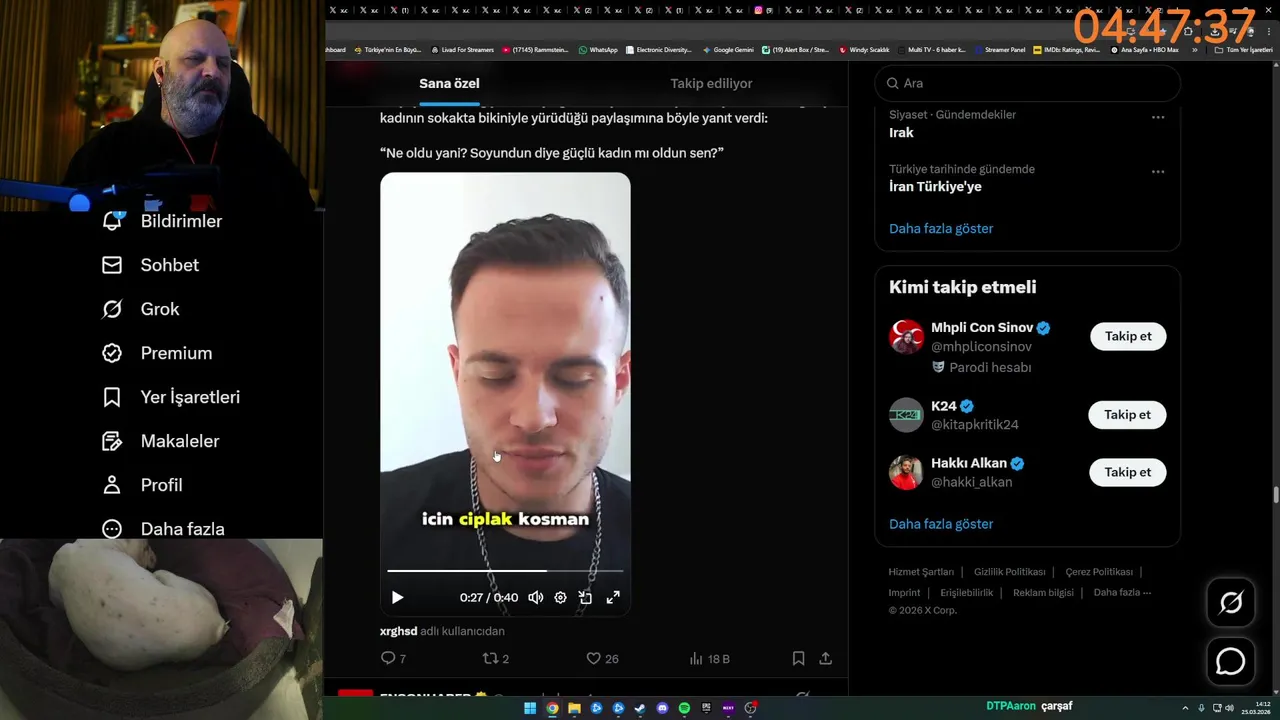Open Imprint footer link
1280x720 pixels.
click(904, 592)
